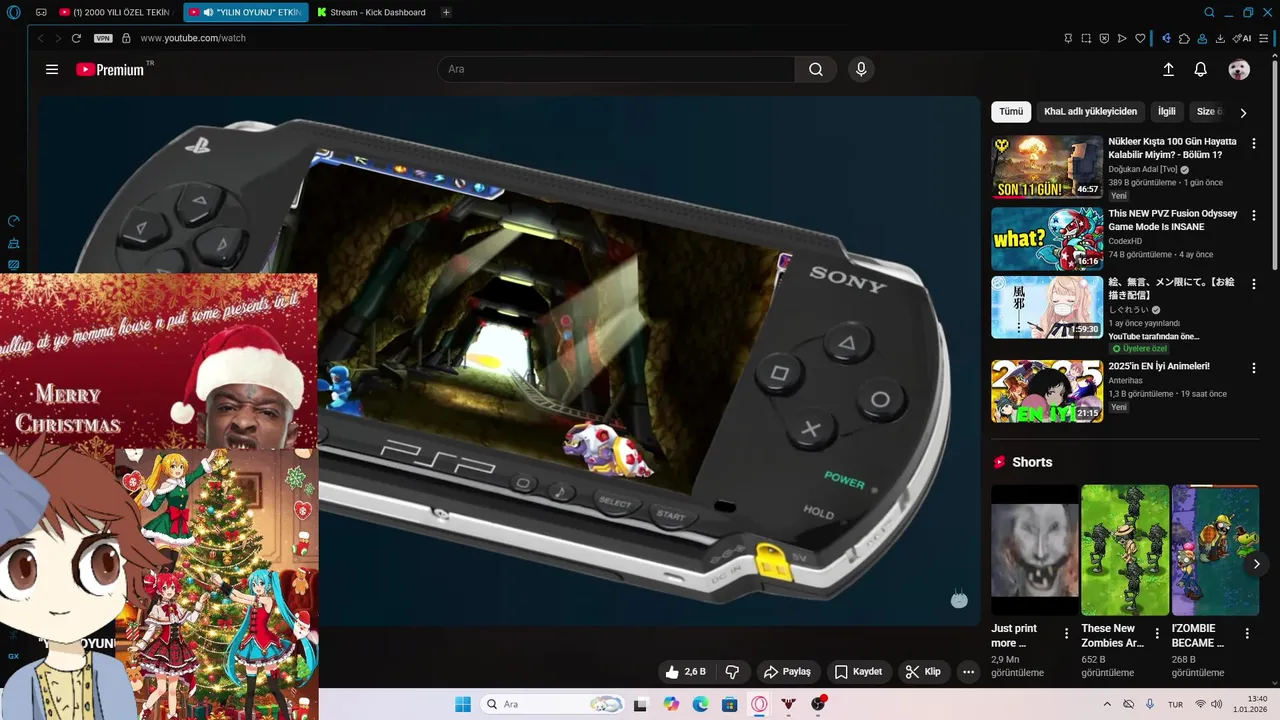Screen dimensions: 1280x720
Task: Open a new browser tab with plus
Action: tap(446, 12)
